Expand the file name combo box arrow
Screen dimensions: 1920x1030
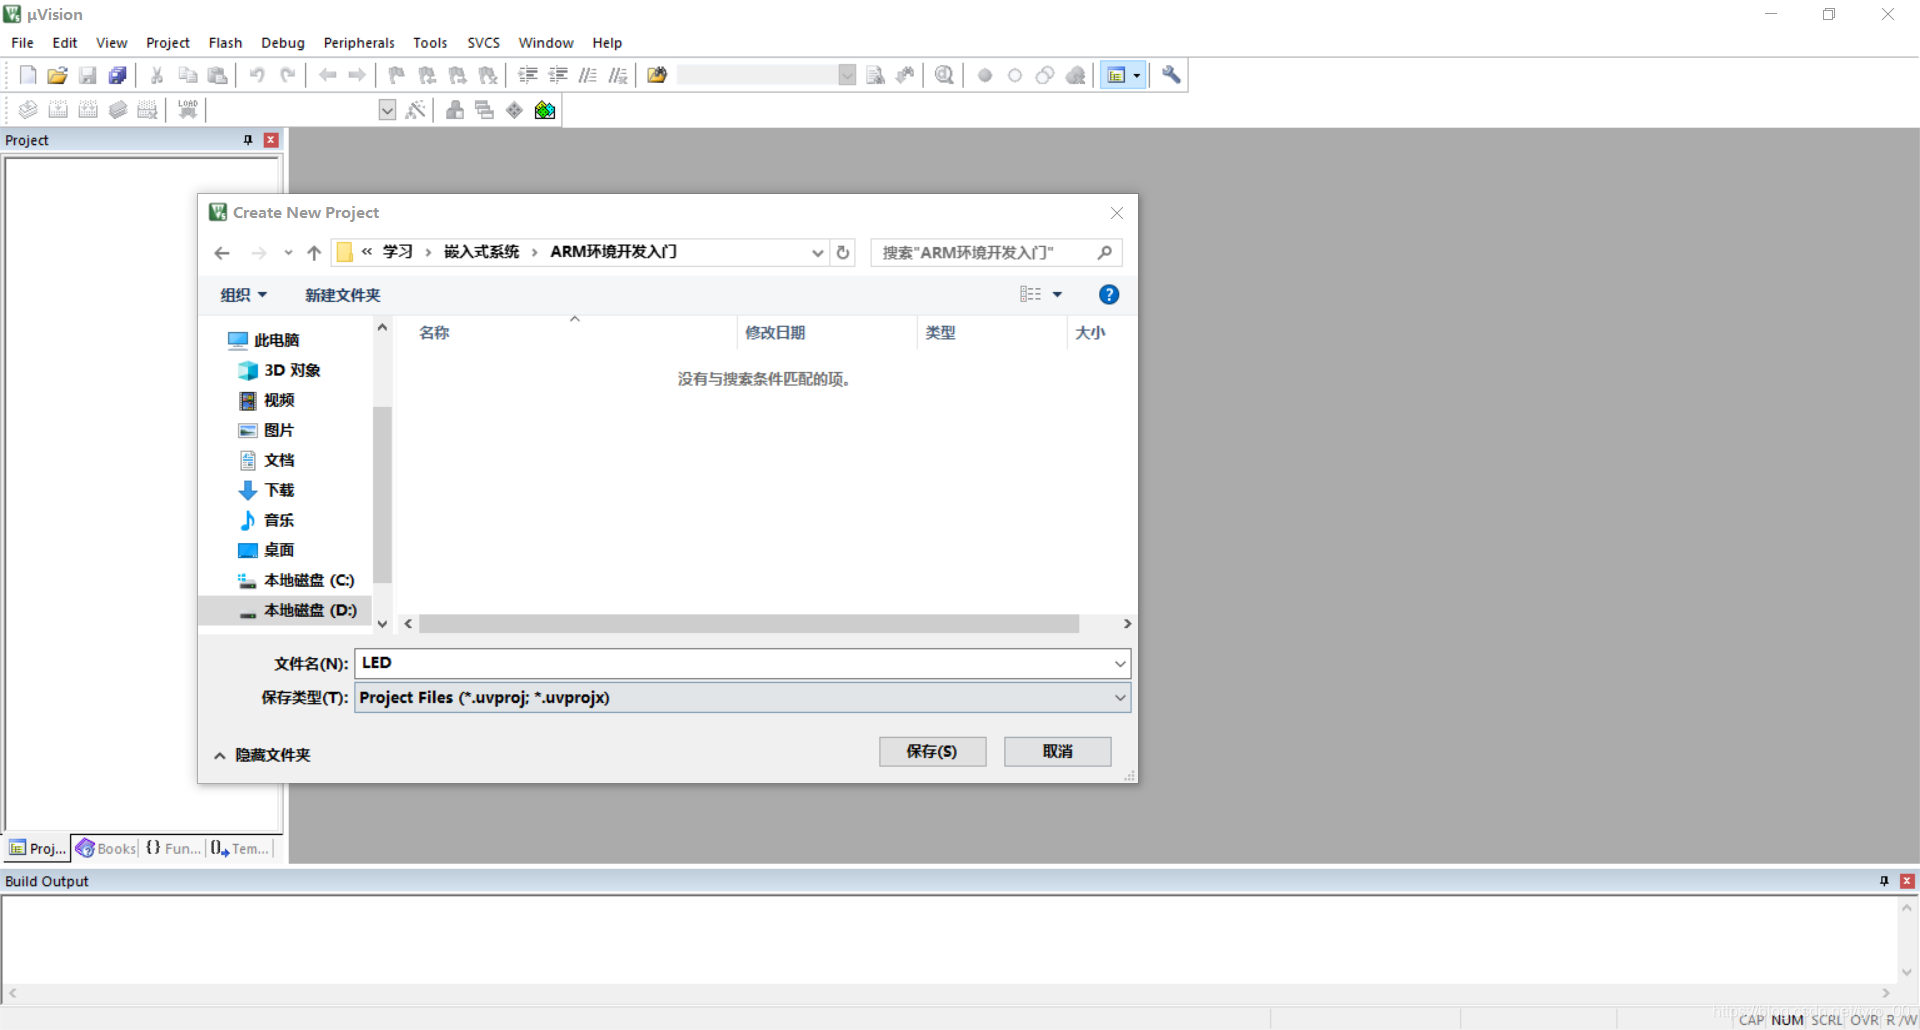[x=1120, y=663]
